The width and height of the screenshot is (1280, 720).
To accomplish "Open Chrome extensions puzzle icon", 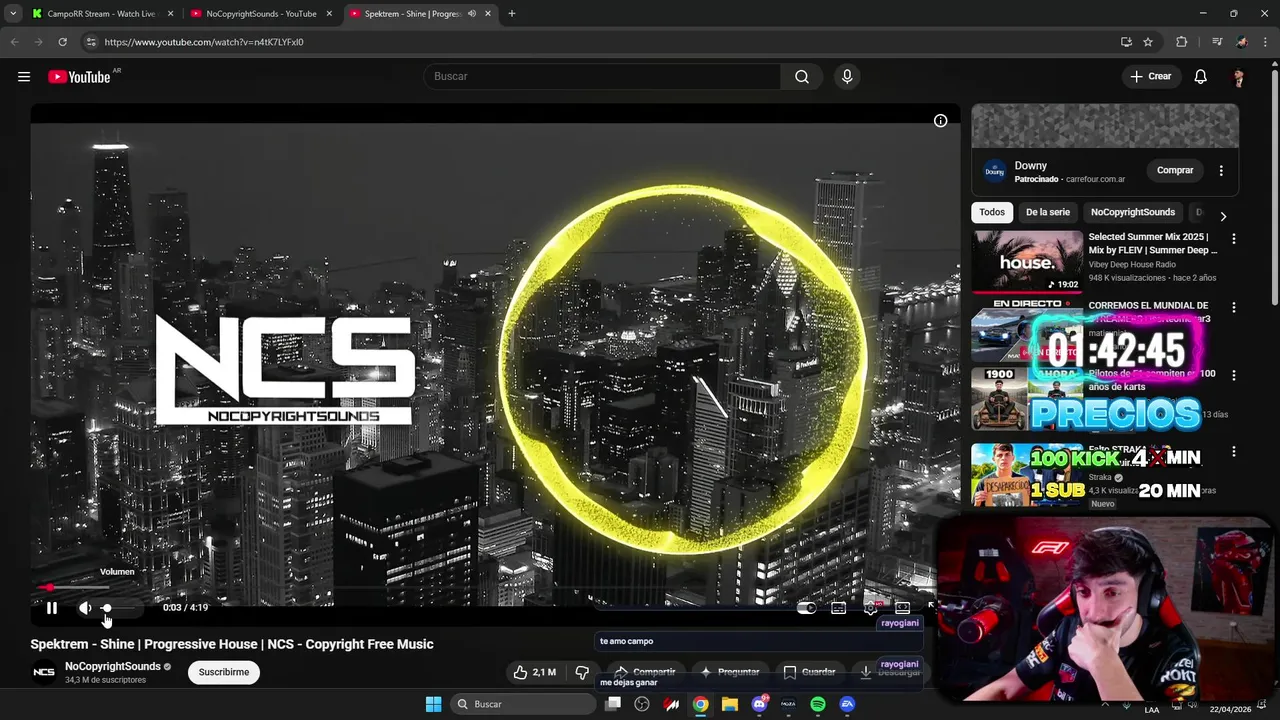I will pyautogui.click(x=1182, y=42).
